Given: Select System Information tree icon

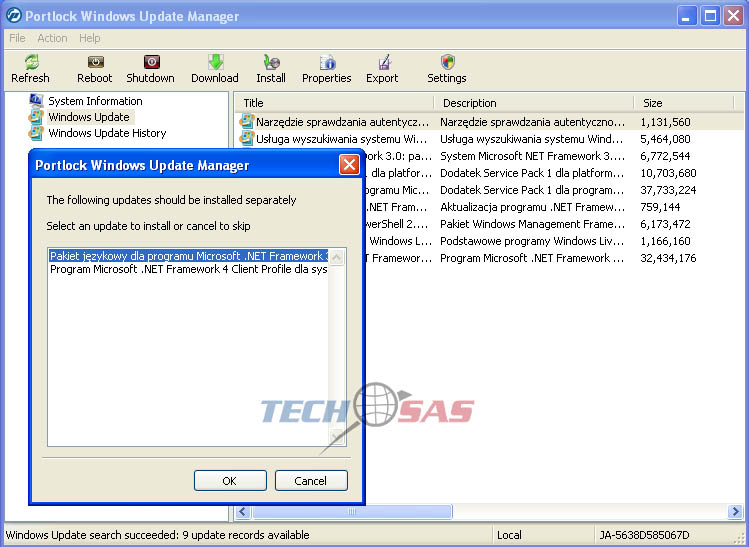Looking at the screenshot, I should click(x=36, y=100).
